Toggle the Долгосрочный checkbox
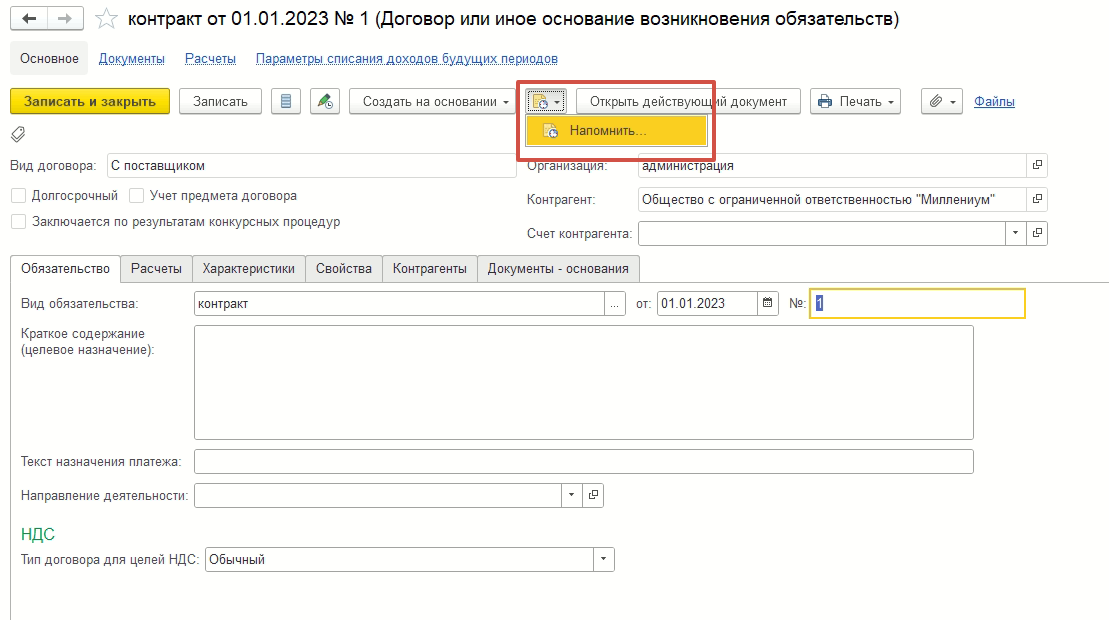The width and height of the screenshot is (1109, 620). click(x=19, y=196)
